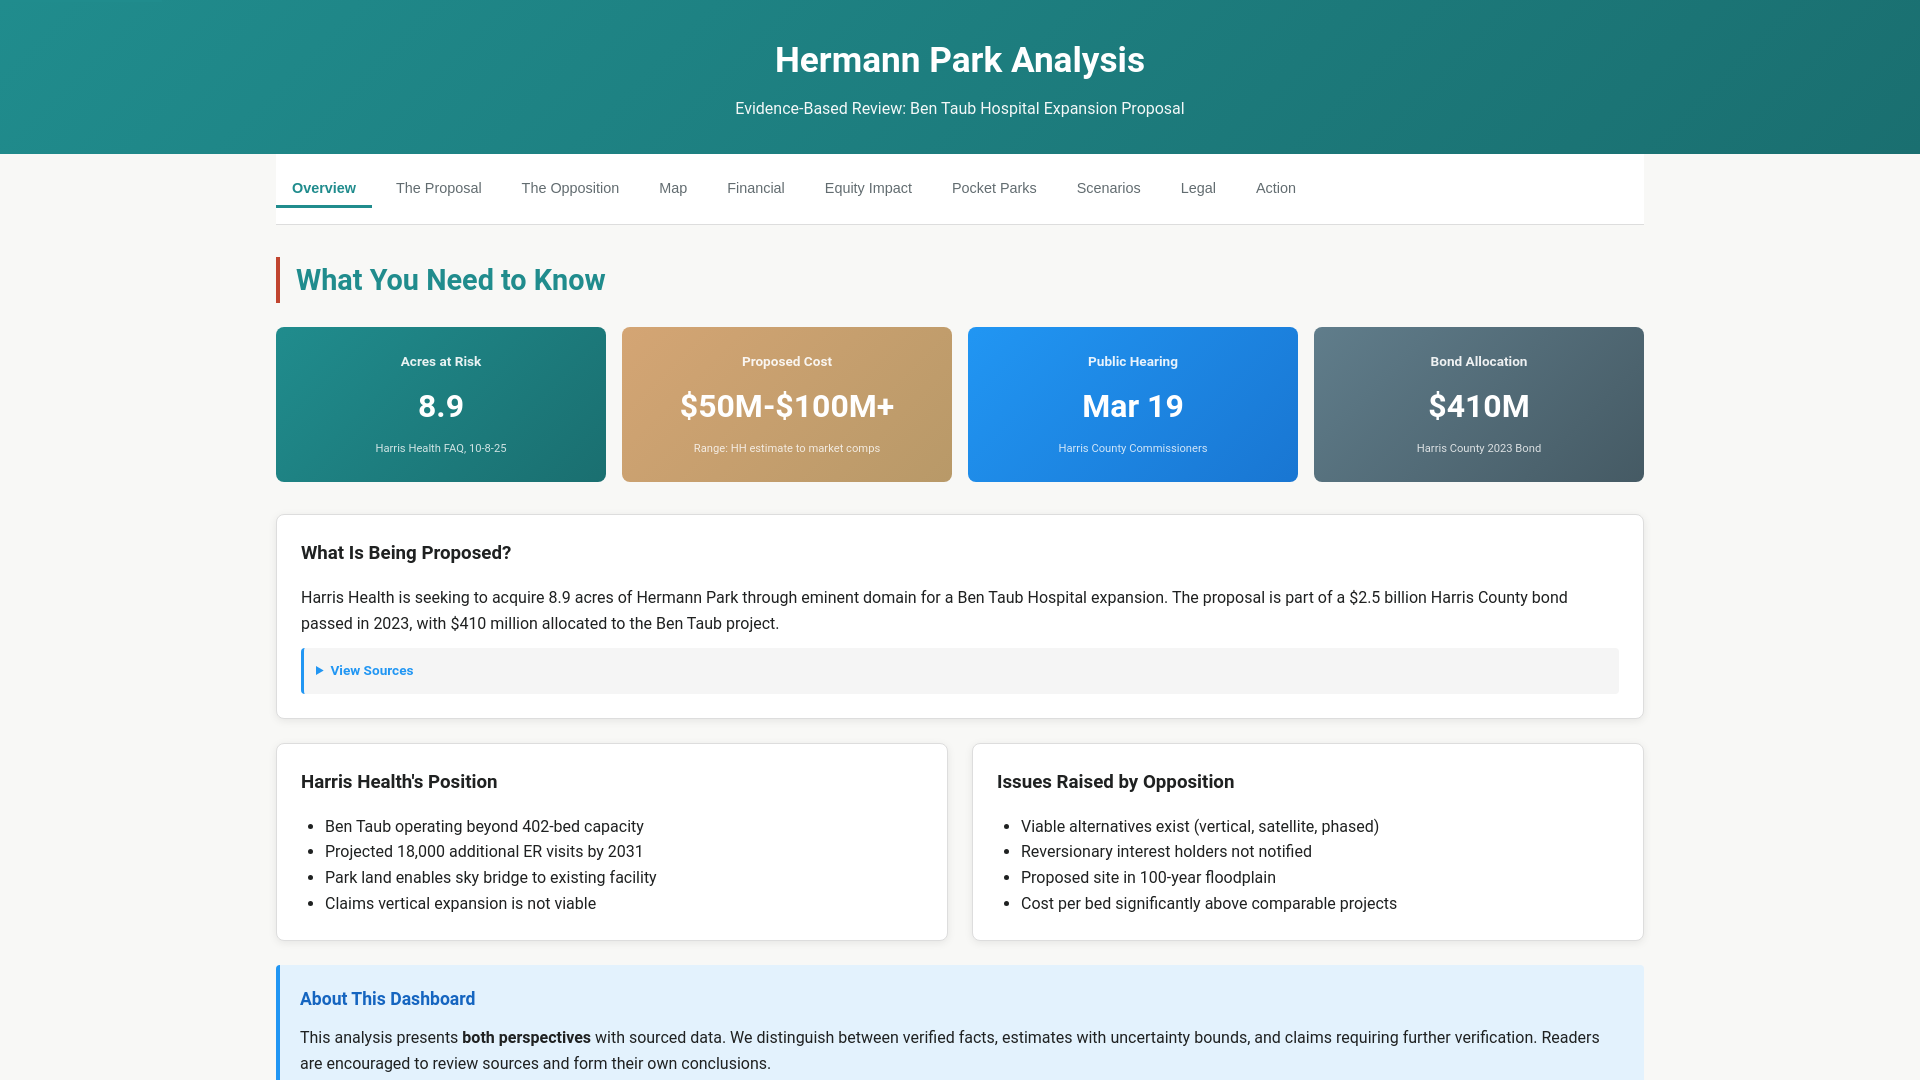Click 'Range: HH estimate to market comps'
The image size is (1920, 1080).
pyautogui.click(x=787, y=448)
